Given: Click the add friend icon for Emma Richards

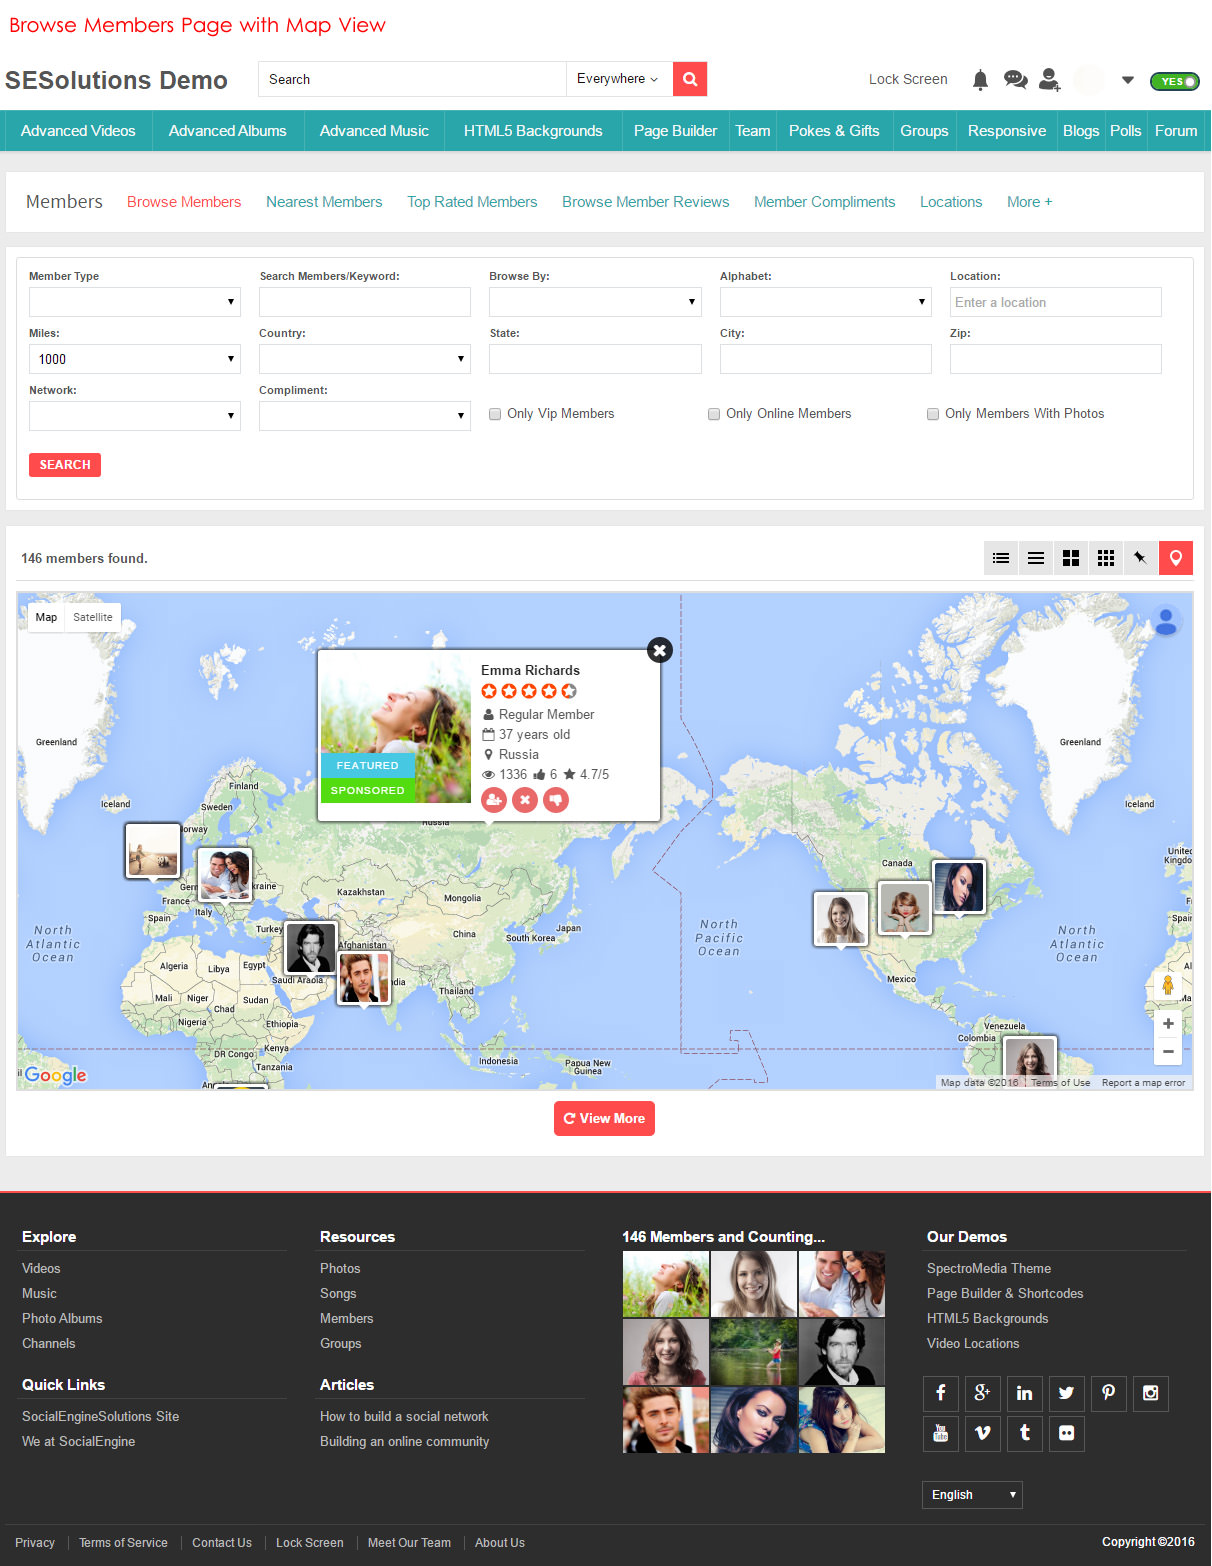Looking at the screenshot, I should (x=493, y=800).
